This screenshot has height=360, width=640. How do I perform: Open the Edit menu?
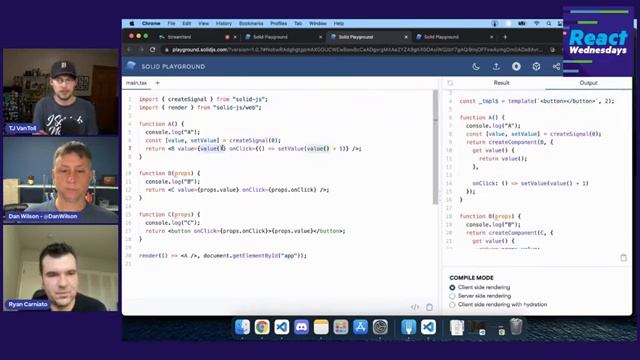click(187, 24)
